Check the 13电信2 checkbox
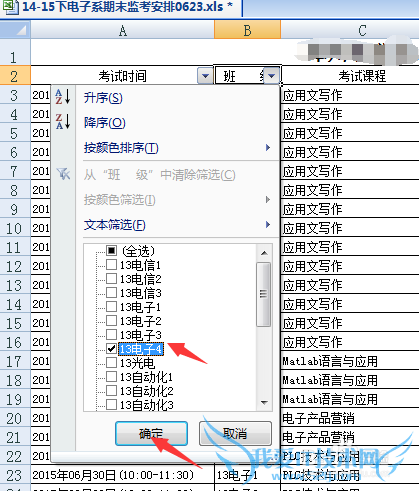419x491 pixels. tap(111, 278)
